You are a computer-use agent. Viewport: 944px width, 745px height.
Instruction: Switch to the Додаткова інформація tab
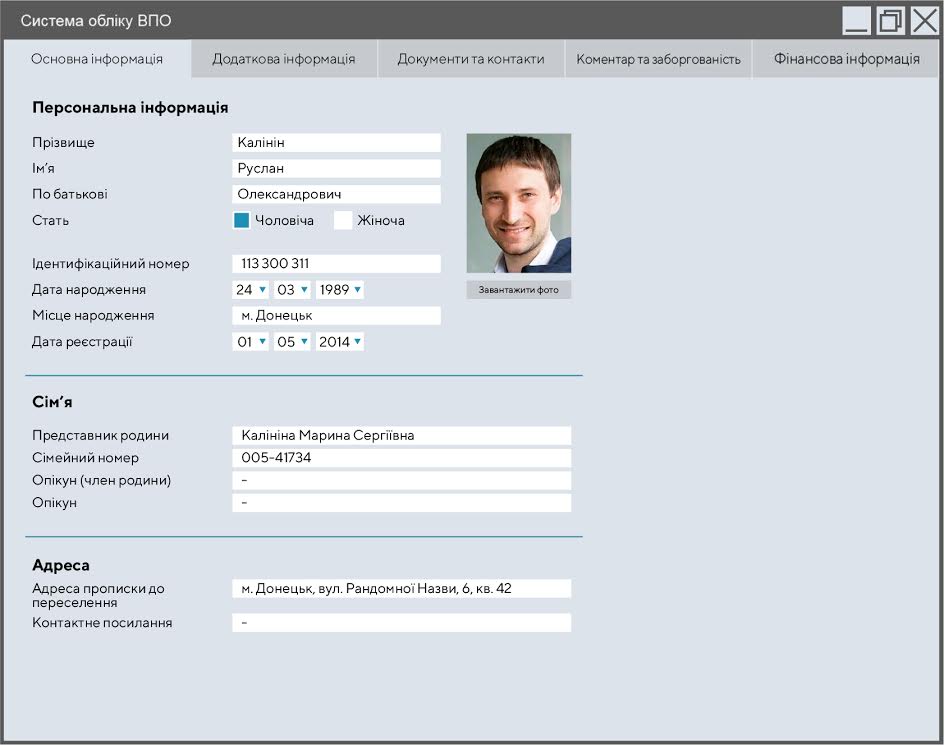pos(283,59)
